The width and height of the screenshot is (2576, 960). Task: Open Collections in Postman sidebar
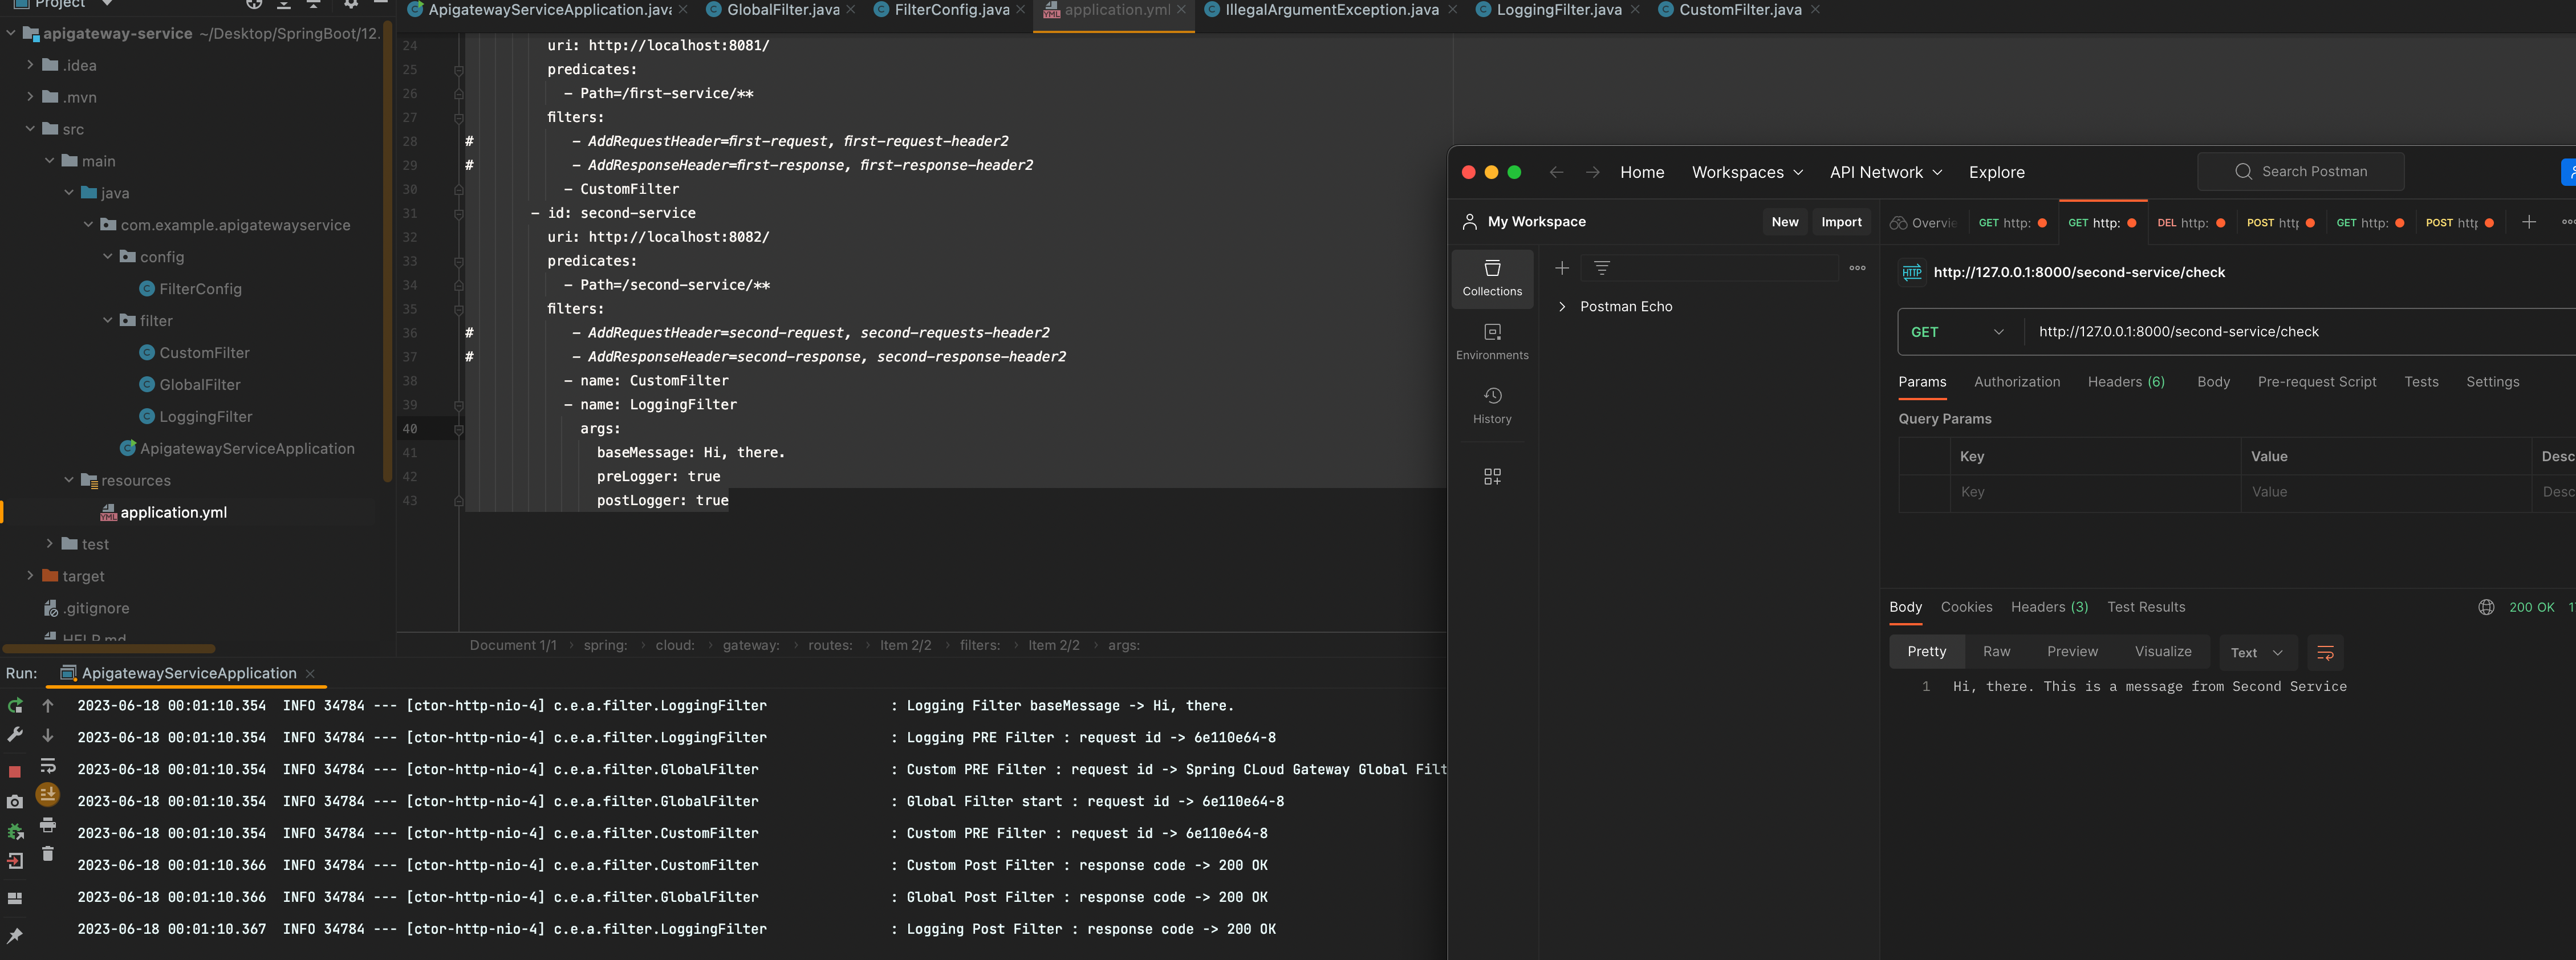(1492, 278)
